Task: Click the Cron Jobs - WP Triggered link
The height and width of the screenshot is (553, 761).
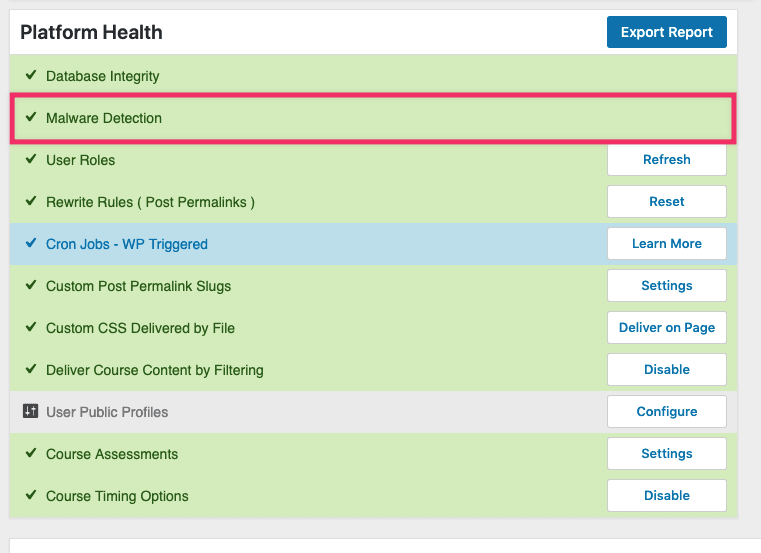Action: [x=127, y=244]
